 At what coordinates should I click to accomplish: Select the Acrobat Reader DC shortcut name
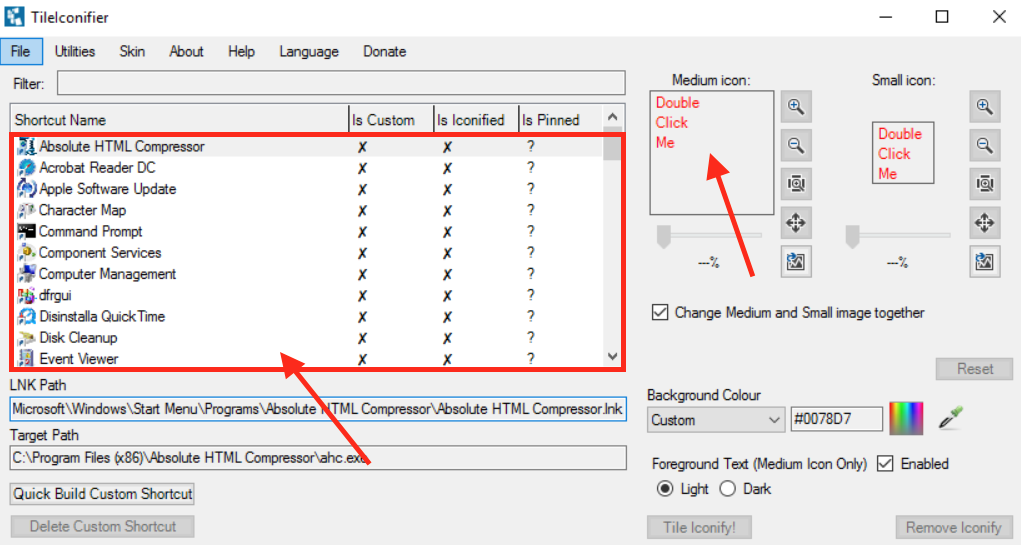(98, 168)
